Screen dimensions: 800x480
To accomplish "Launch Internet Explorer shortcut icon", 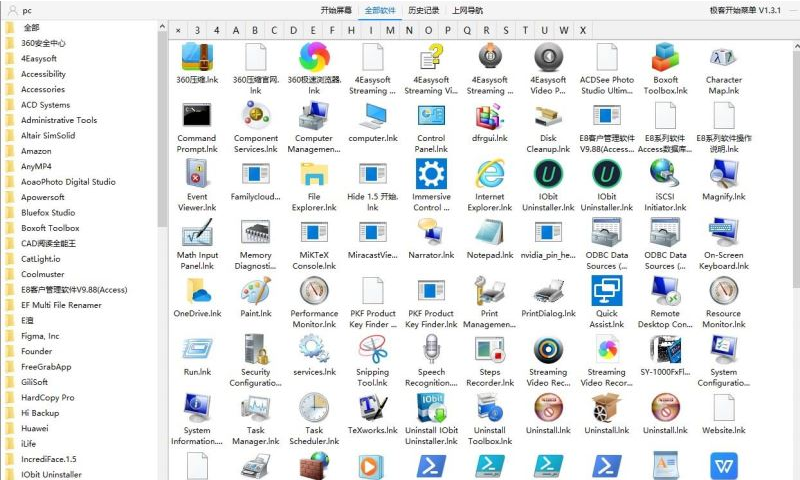I will [x=489, y=174].
